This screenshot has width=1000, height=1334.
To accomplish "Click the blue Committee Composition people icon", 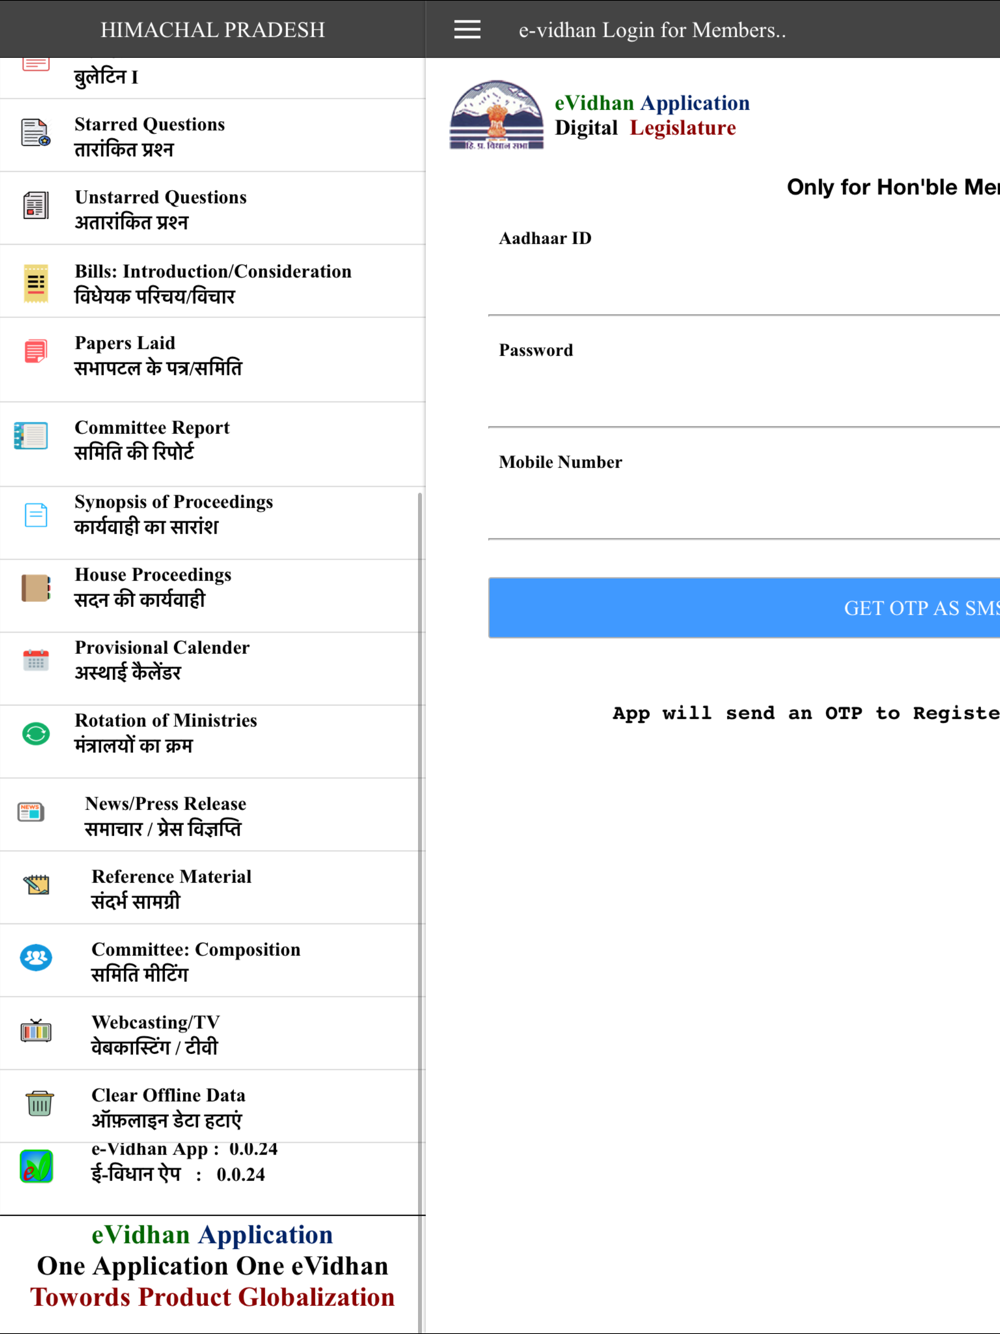I will click(36, 958).
